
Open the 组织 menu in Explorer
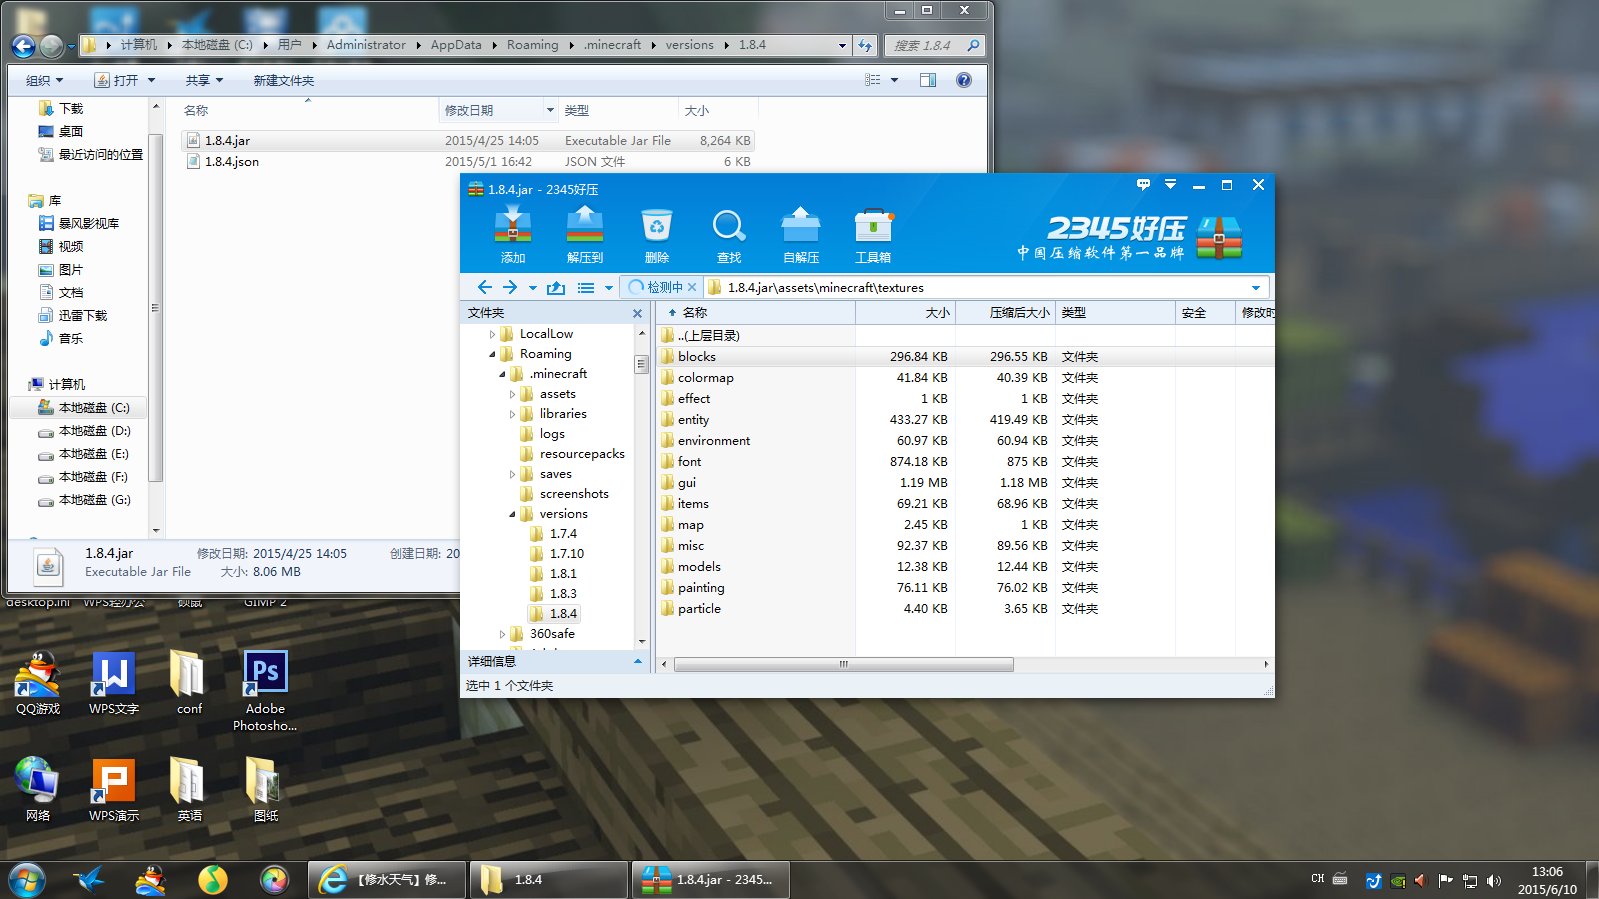tap(44, 80)
